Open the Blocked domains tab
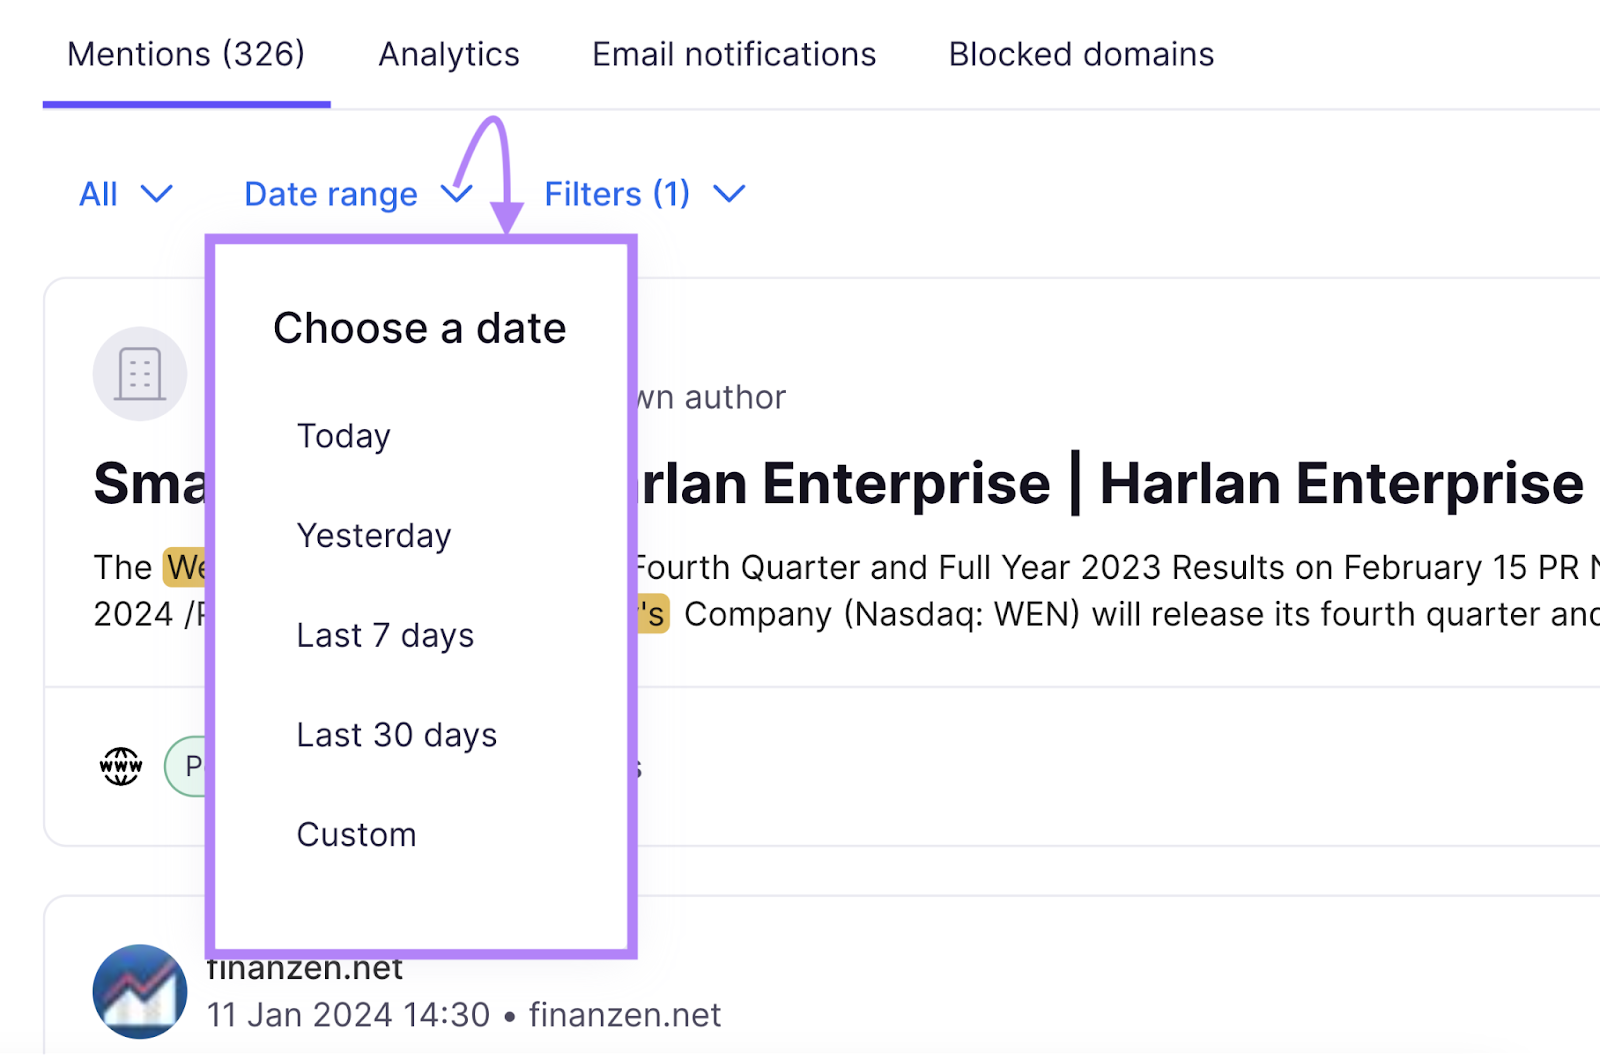The image size is (1600, 1055). 1081,54
